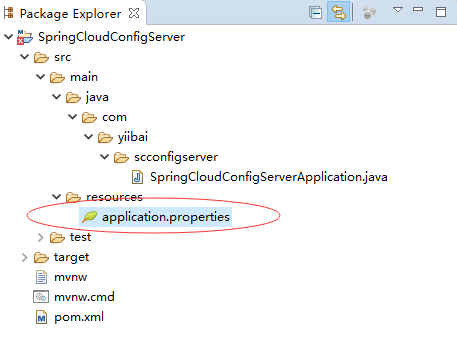457x362 pixels.
Task: Click the yiibai folder icon
Action: coord(105,137)
